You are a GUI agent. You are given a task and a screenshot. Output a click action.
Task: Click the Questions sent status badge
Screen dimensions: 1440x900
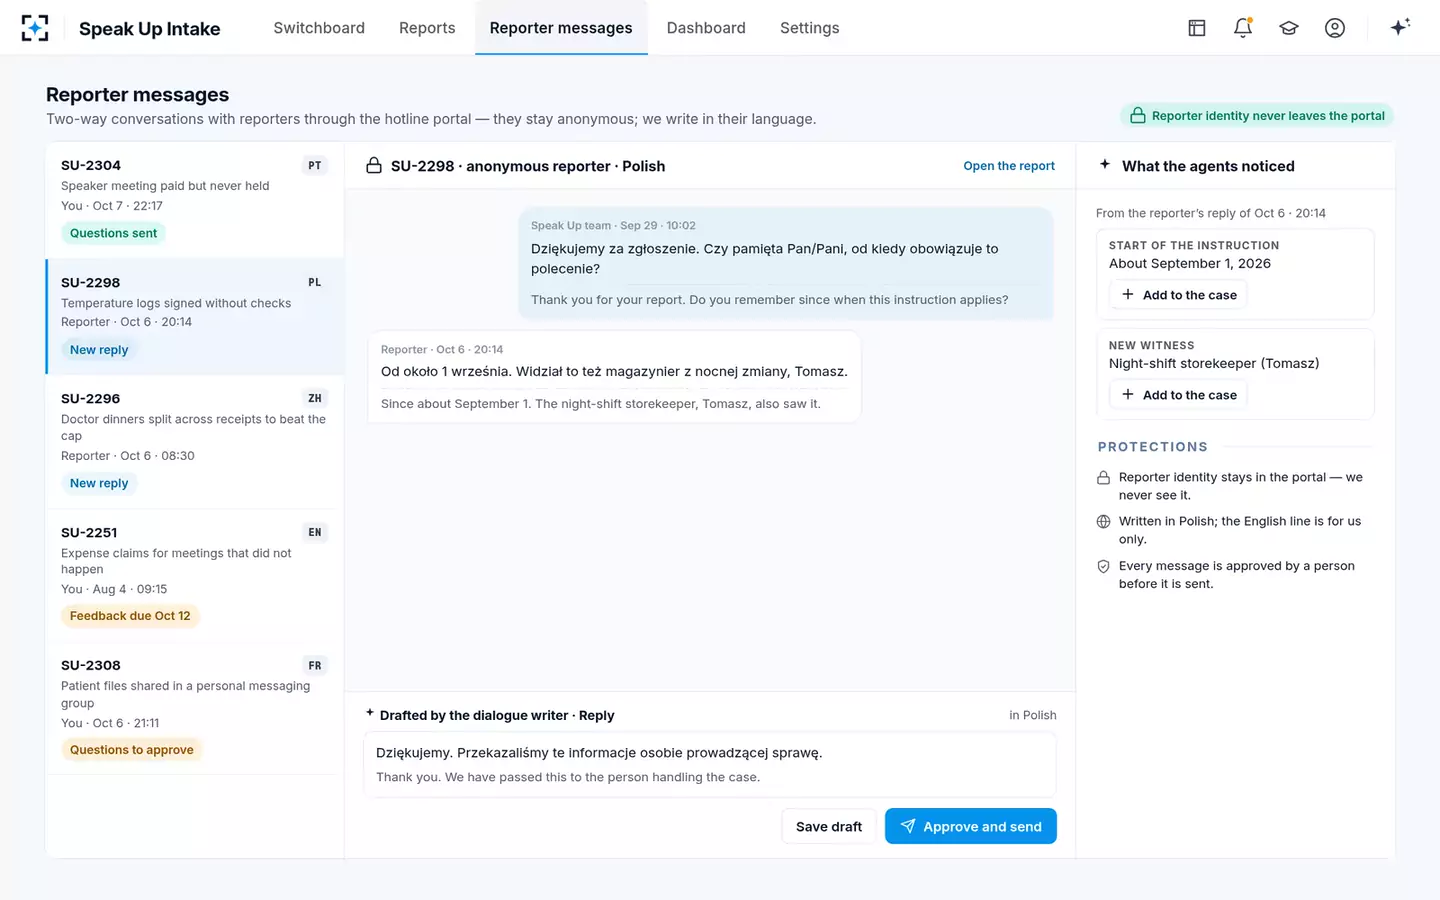tap(113, 233)
